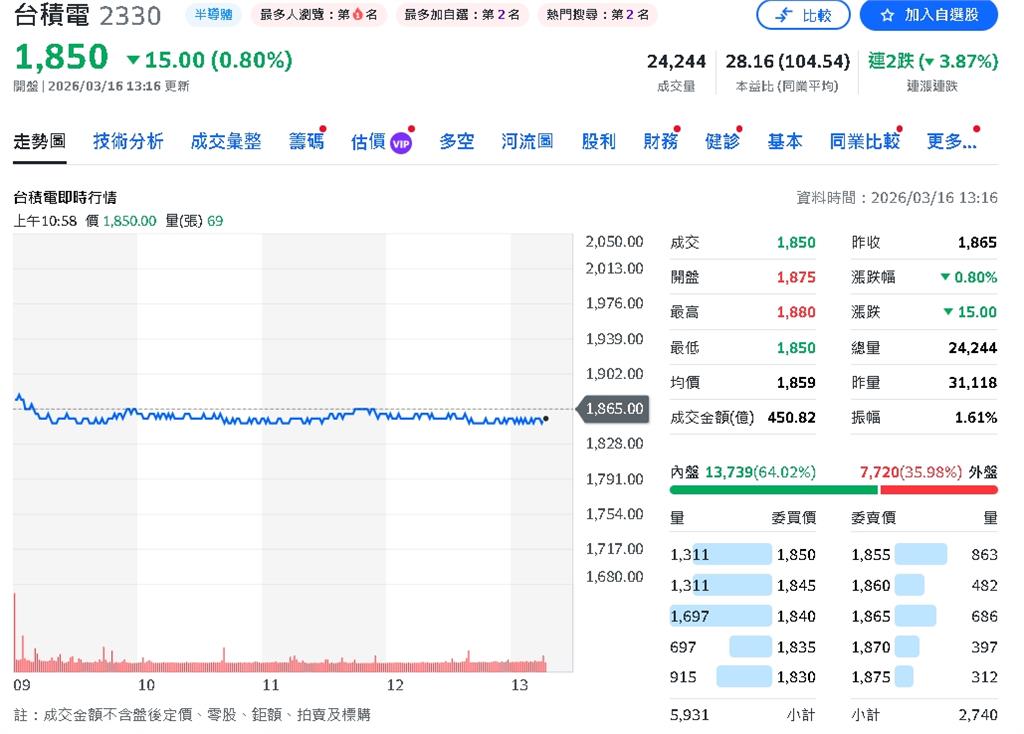This screenshot has height=734, width=1024.
Task: Switch to the 健診 tab
Action: coord(723,141)
